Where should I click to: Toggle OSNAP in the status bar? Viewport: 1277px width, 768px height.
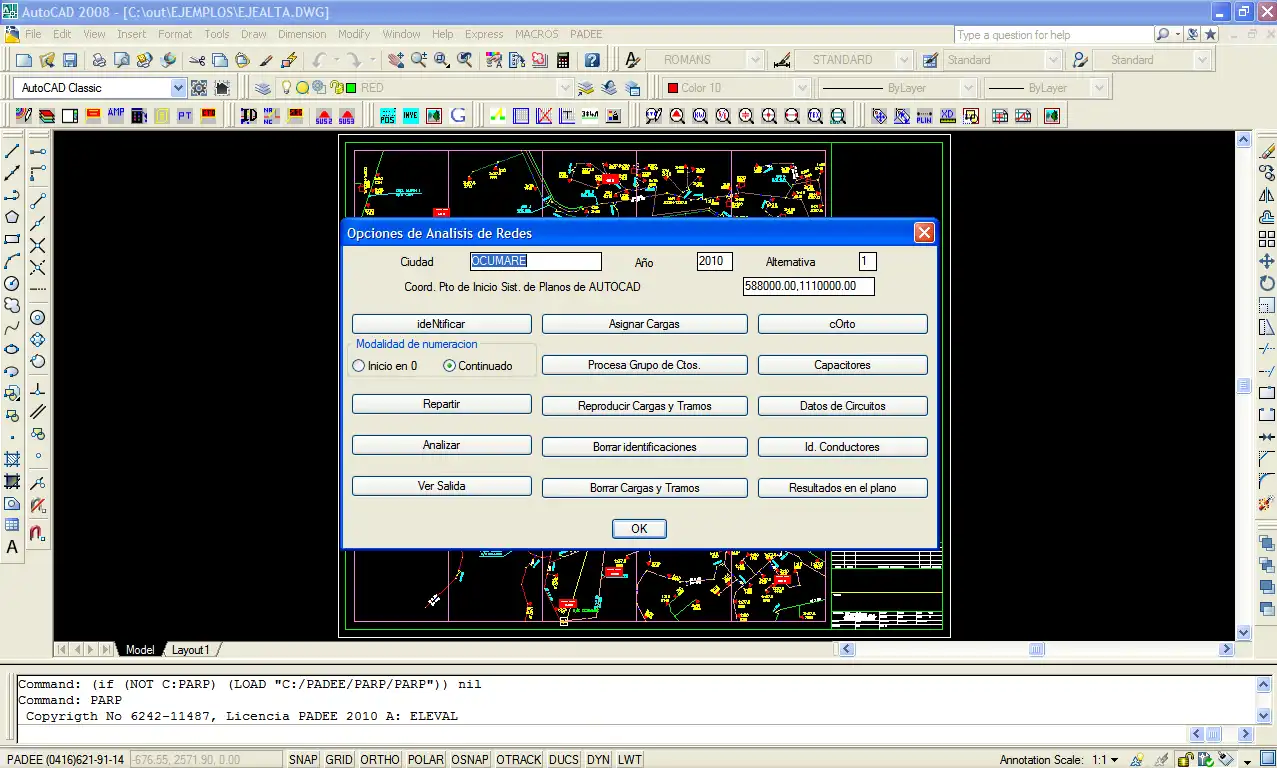(469, 760)
